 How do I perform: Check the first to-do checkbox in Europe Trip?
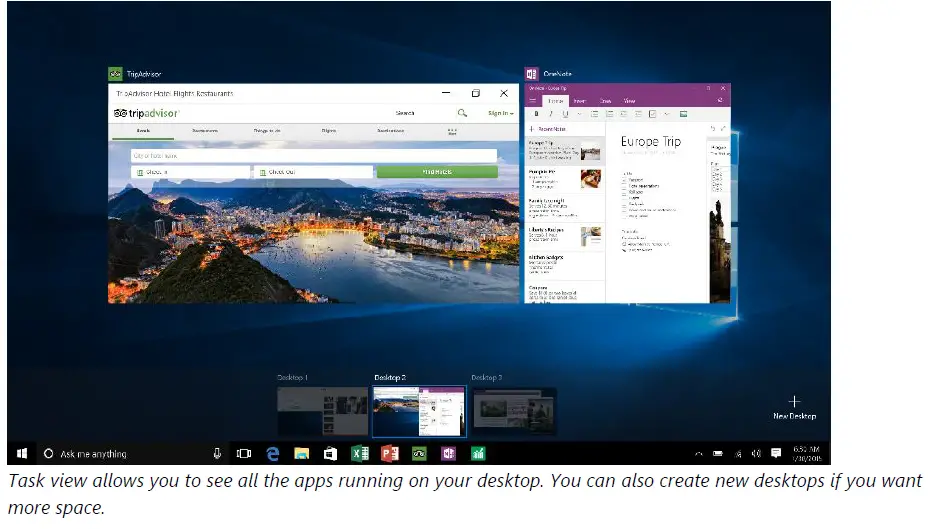click(x=624, y=179)
